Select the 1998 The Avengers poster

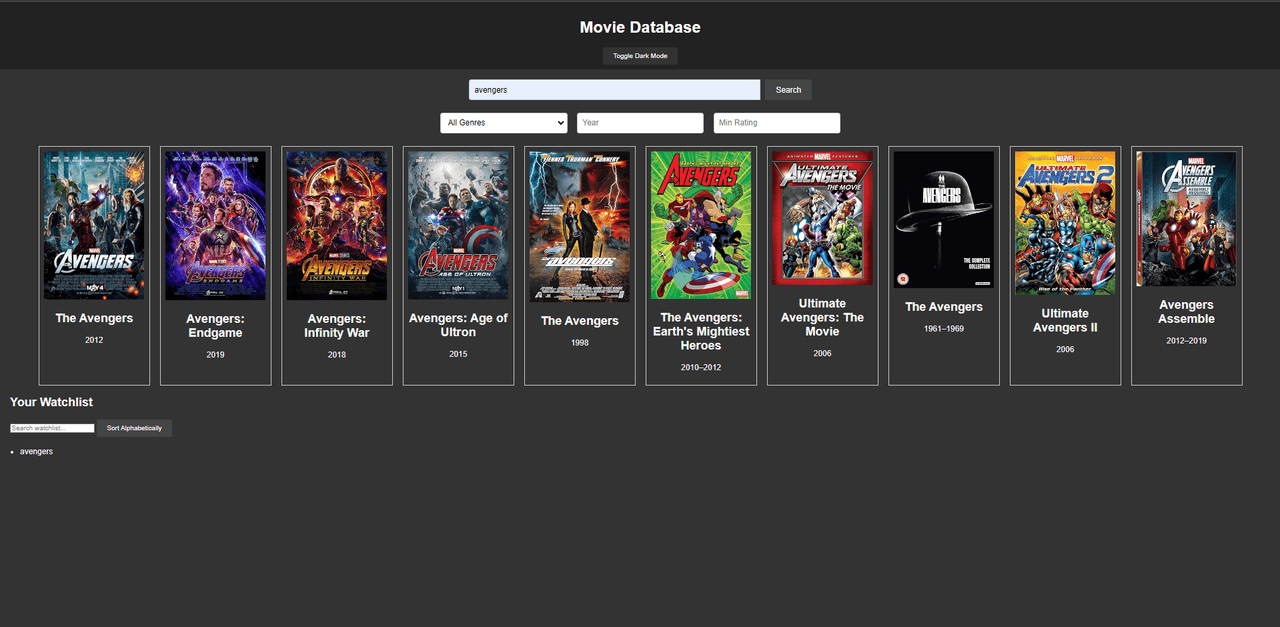coord(580,226)
